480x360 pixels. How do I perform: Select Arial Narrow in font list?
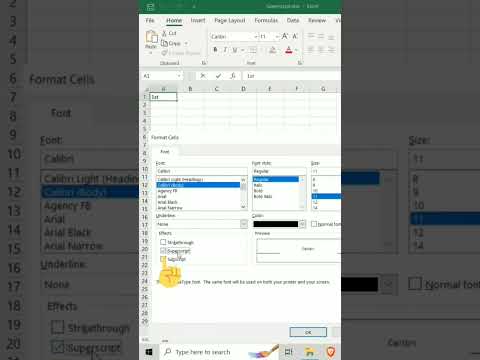(x=198, y=208)
